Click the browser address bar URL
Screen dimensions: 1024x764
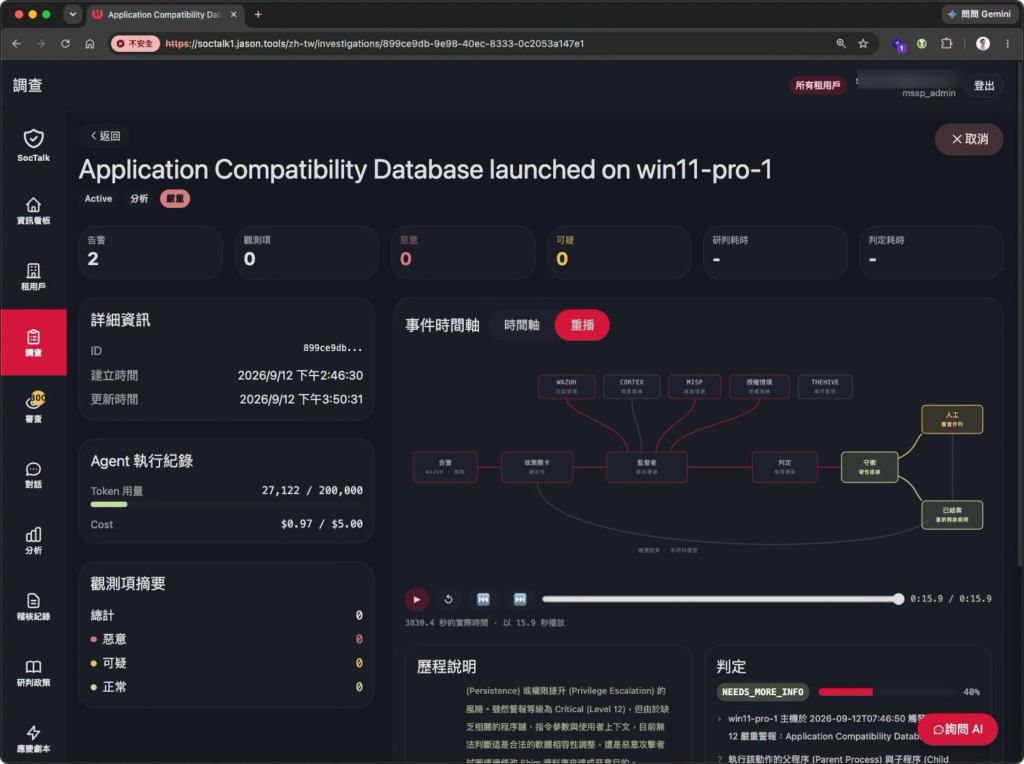375,44
